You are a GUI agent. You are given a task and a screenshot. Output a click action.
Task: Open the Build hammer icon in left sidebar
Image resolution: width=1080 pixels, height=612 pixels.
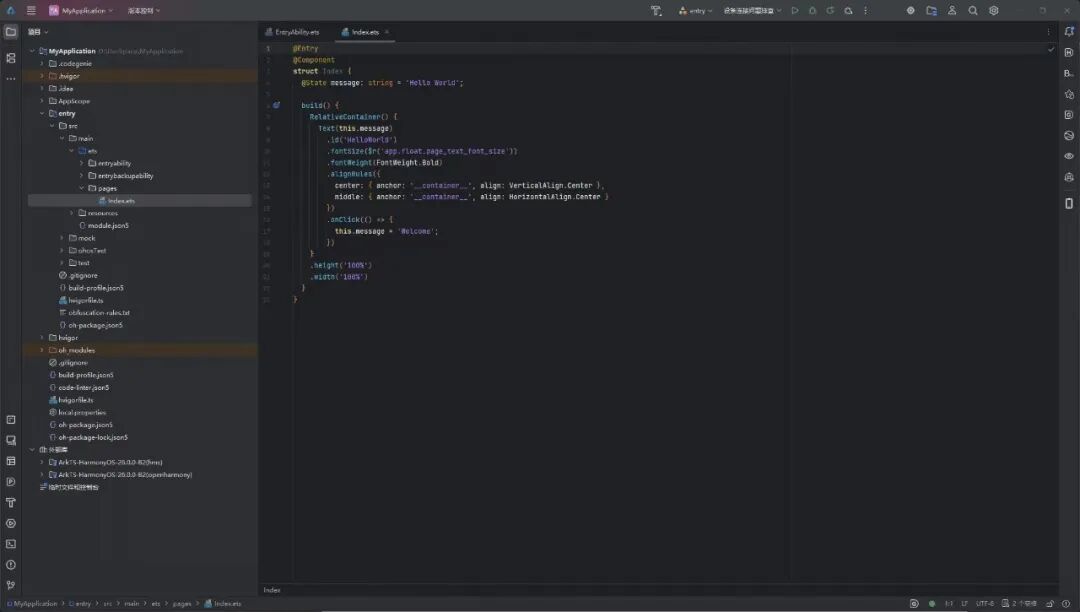pyautogui.click(x=11, y=503)
